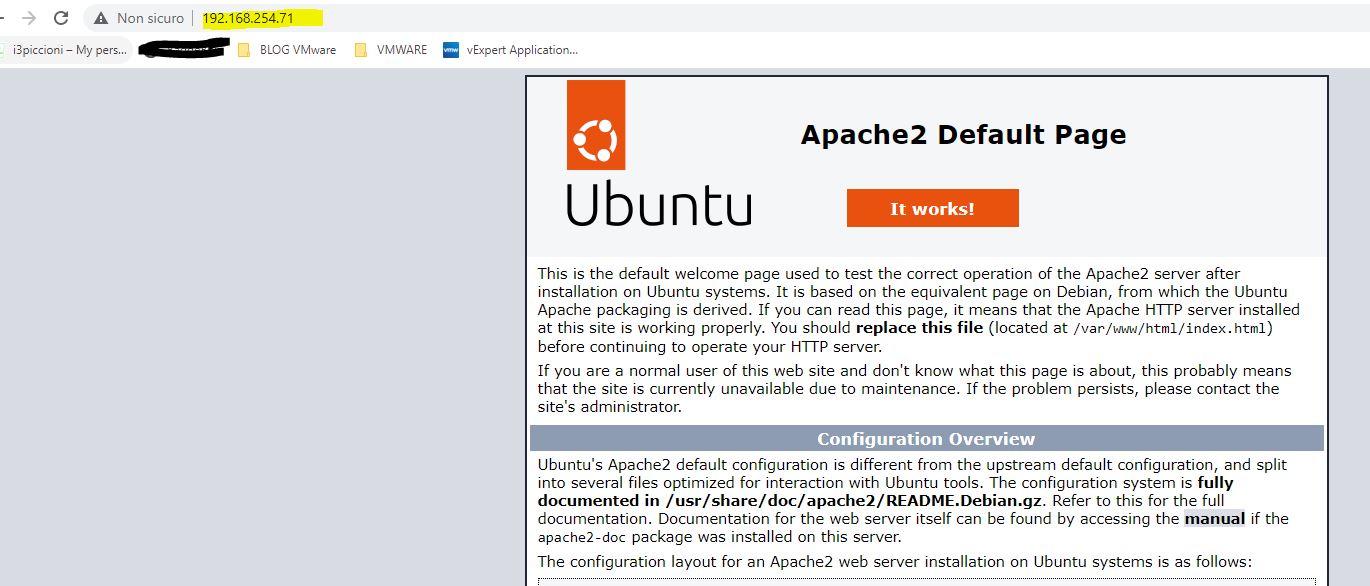Open the vExpert Application bookmark
This screenshot has width=1370, height=586.
coord(510,49)
